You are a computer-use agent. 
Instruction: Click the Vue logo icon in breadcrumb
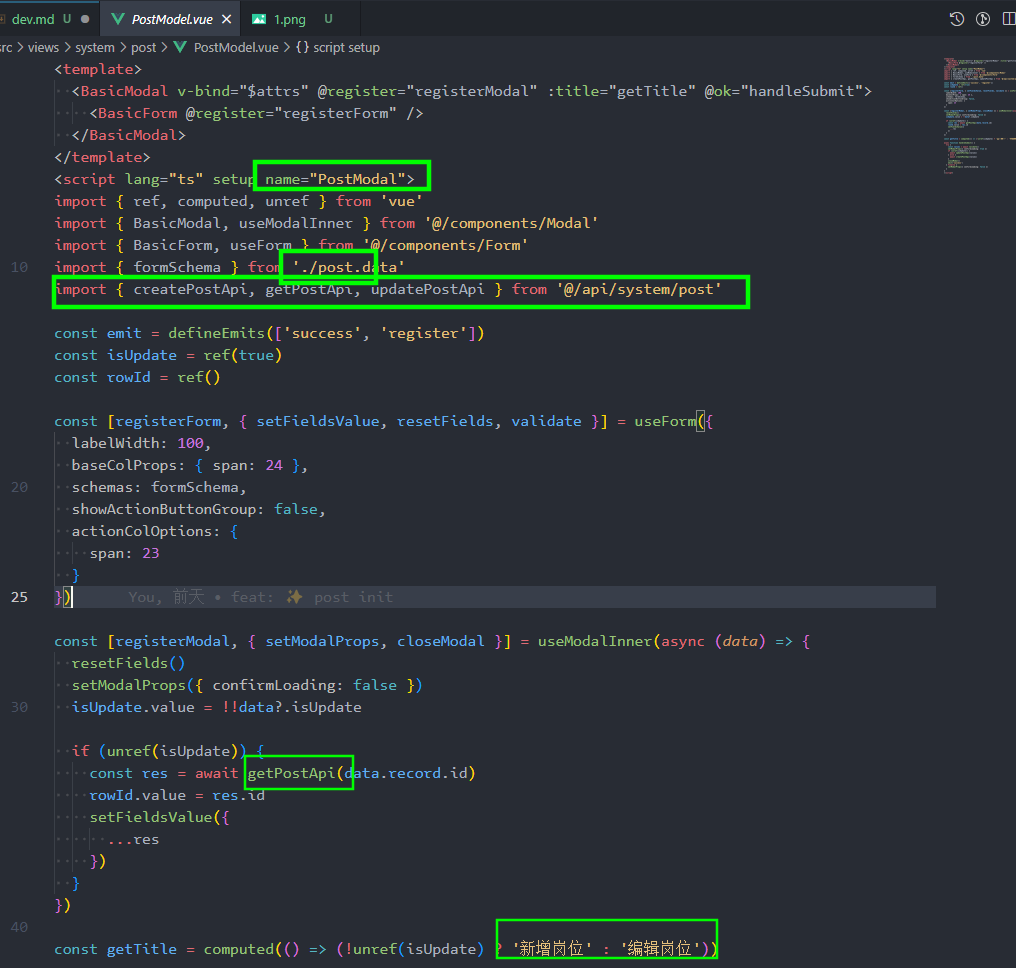tap(180, 47)
